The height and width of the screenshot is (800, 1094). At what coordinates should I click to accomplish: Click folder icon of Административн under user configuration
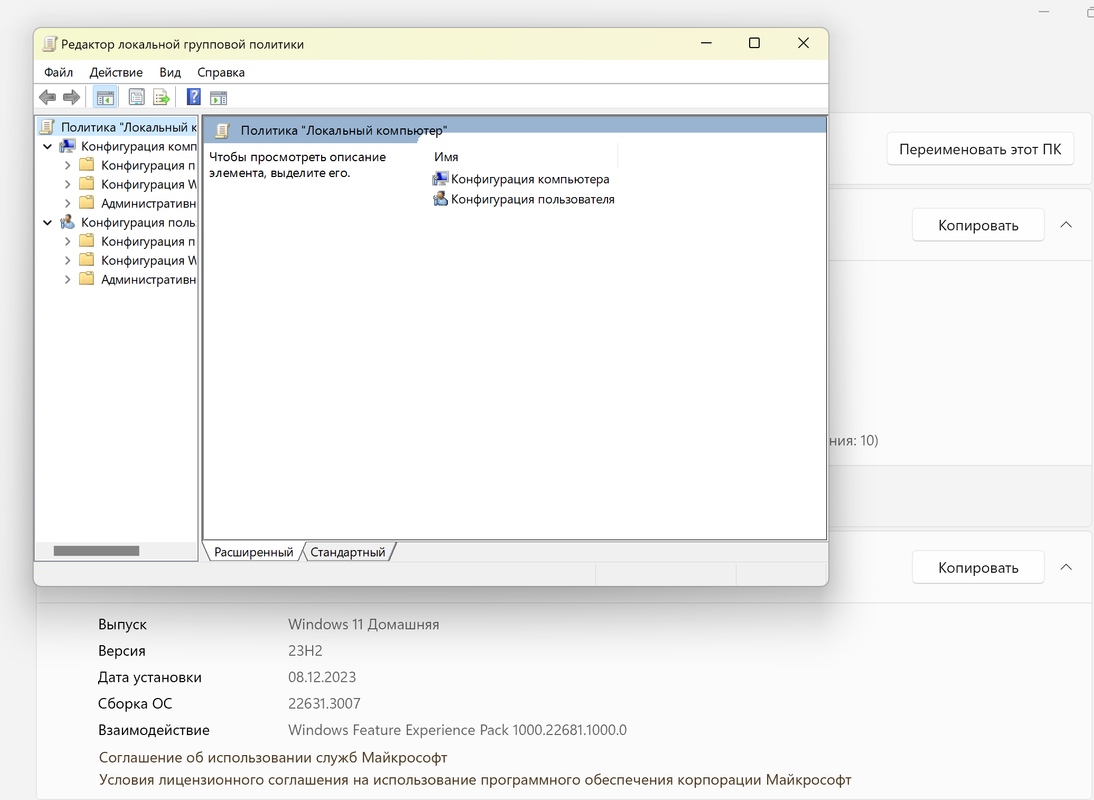point(87,279)
